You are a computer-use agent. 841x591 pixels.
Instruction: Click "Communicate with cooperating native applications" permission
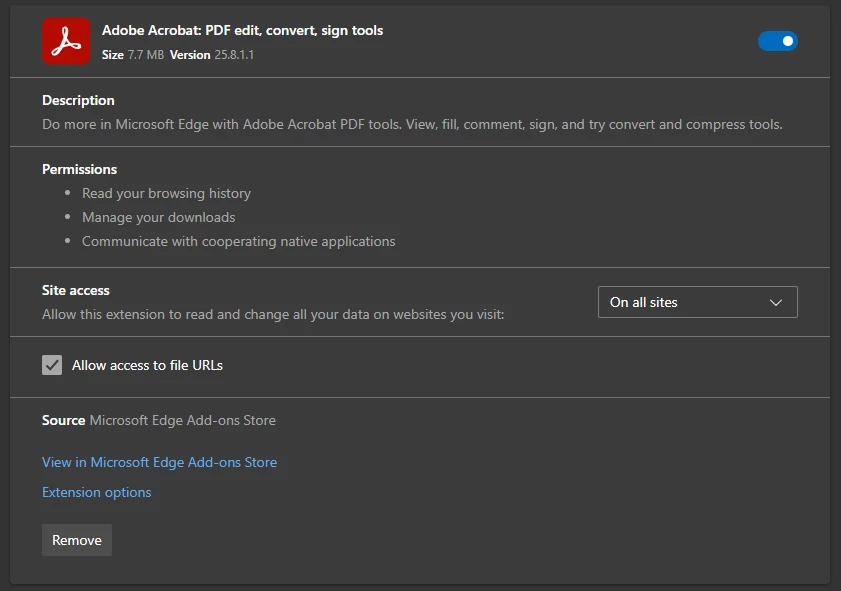click(238, 241)
